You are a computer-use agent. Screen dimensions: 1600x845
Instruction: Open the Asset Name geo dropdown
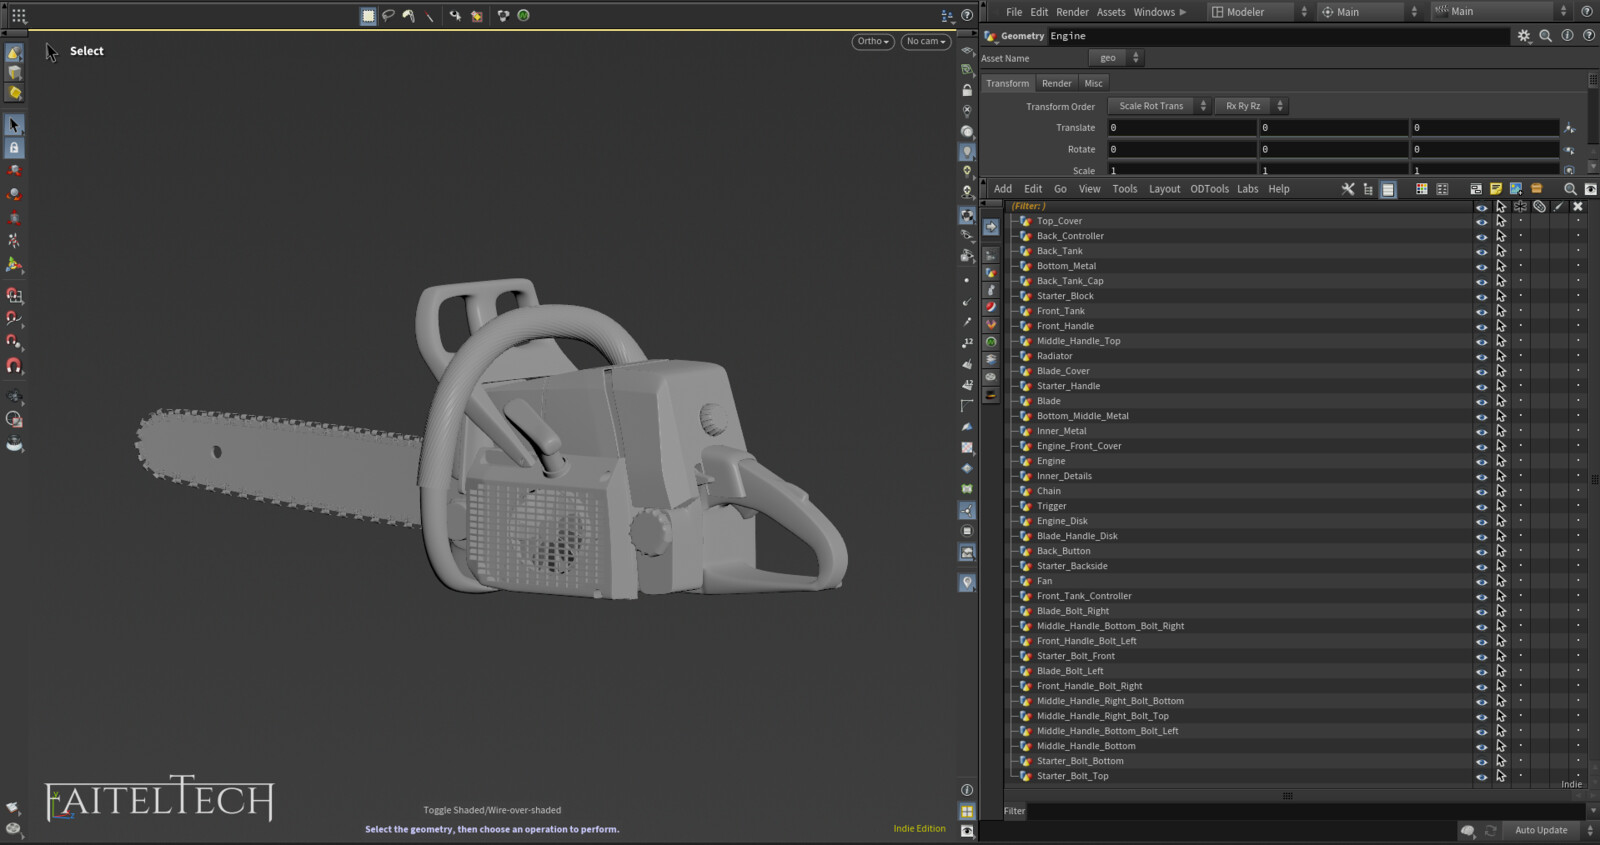1115,58
